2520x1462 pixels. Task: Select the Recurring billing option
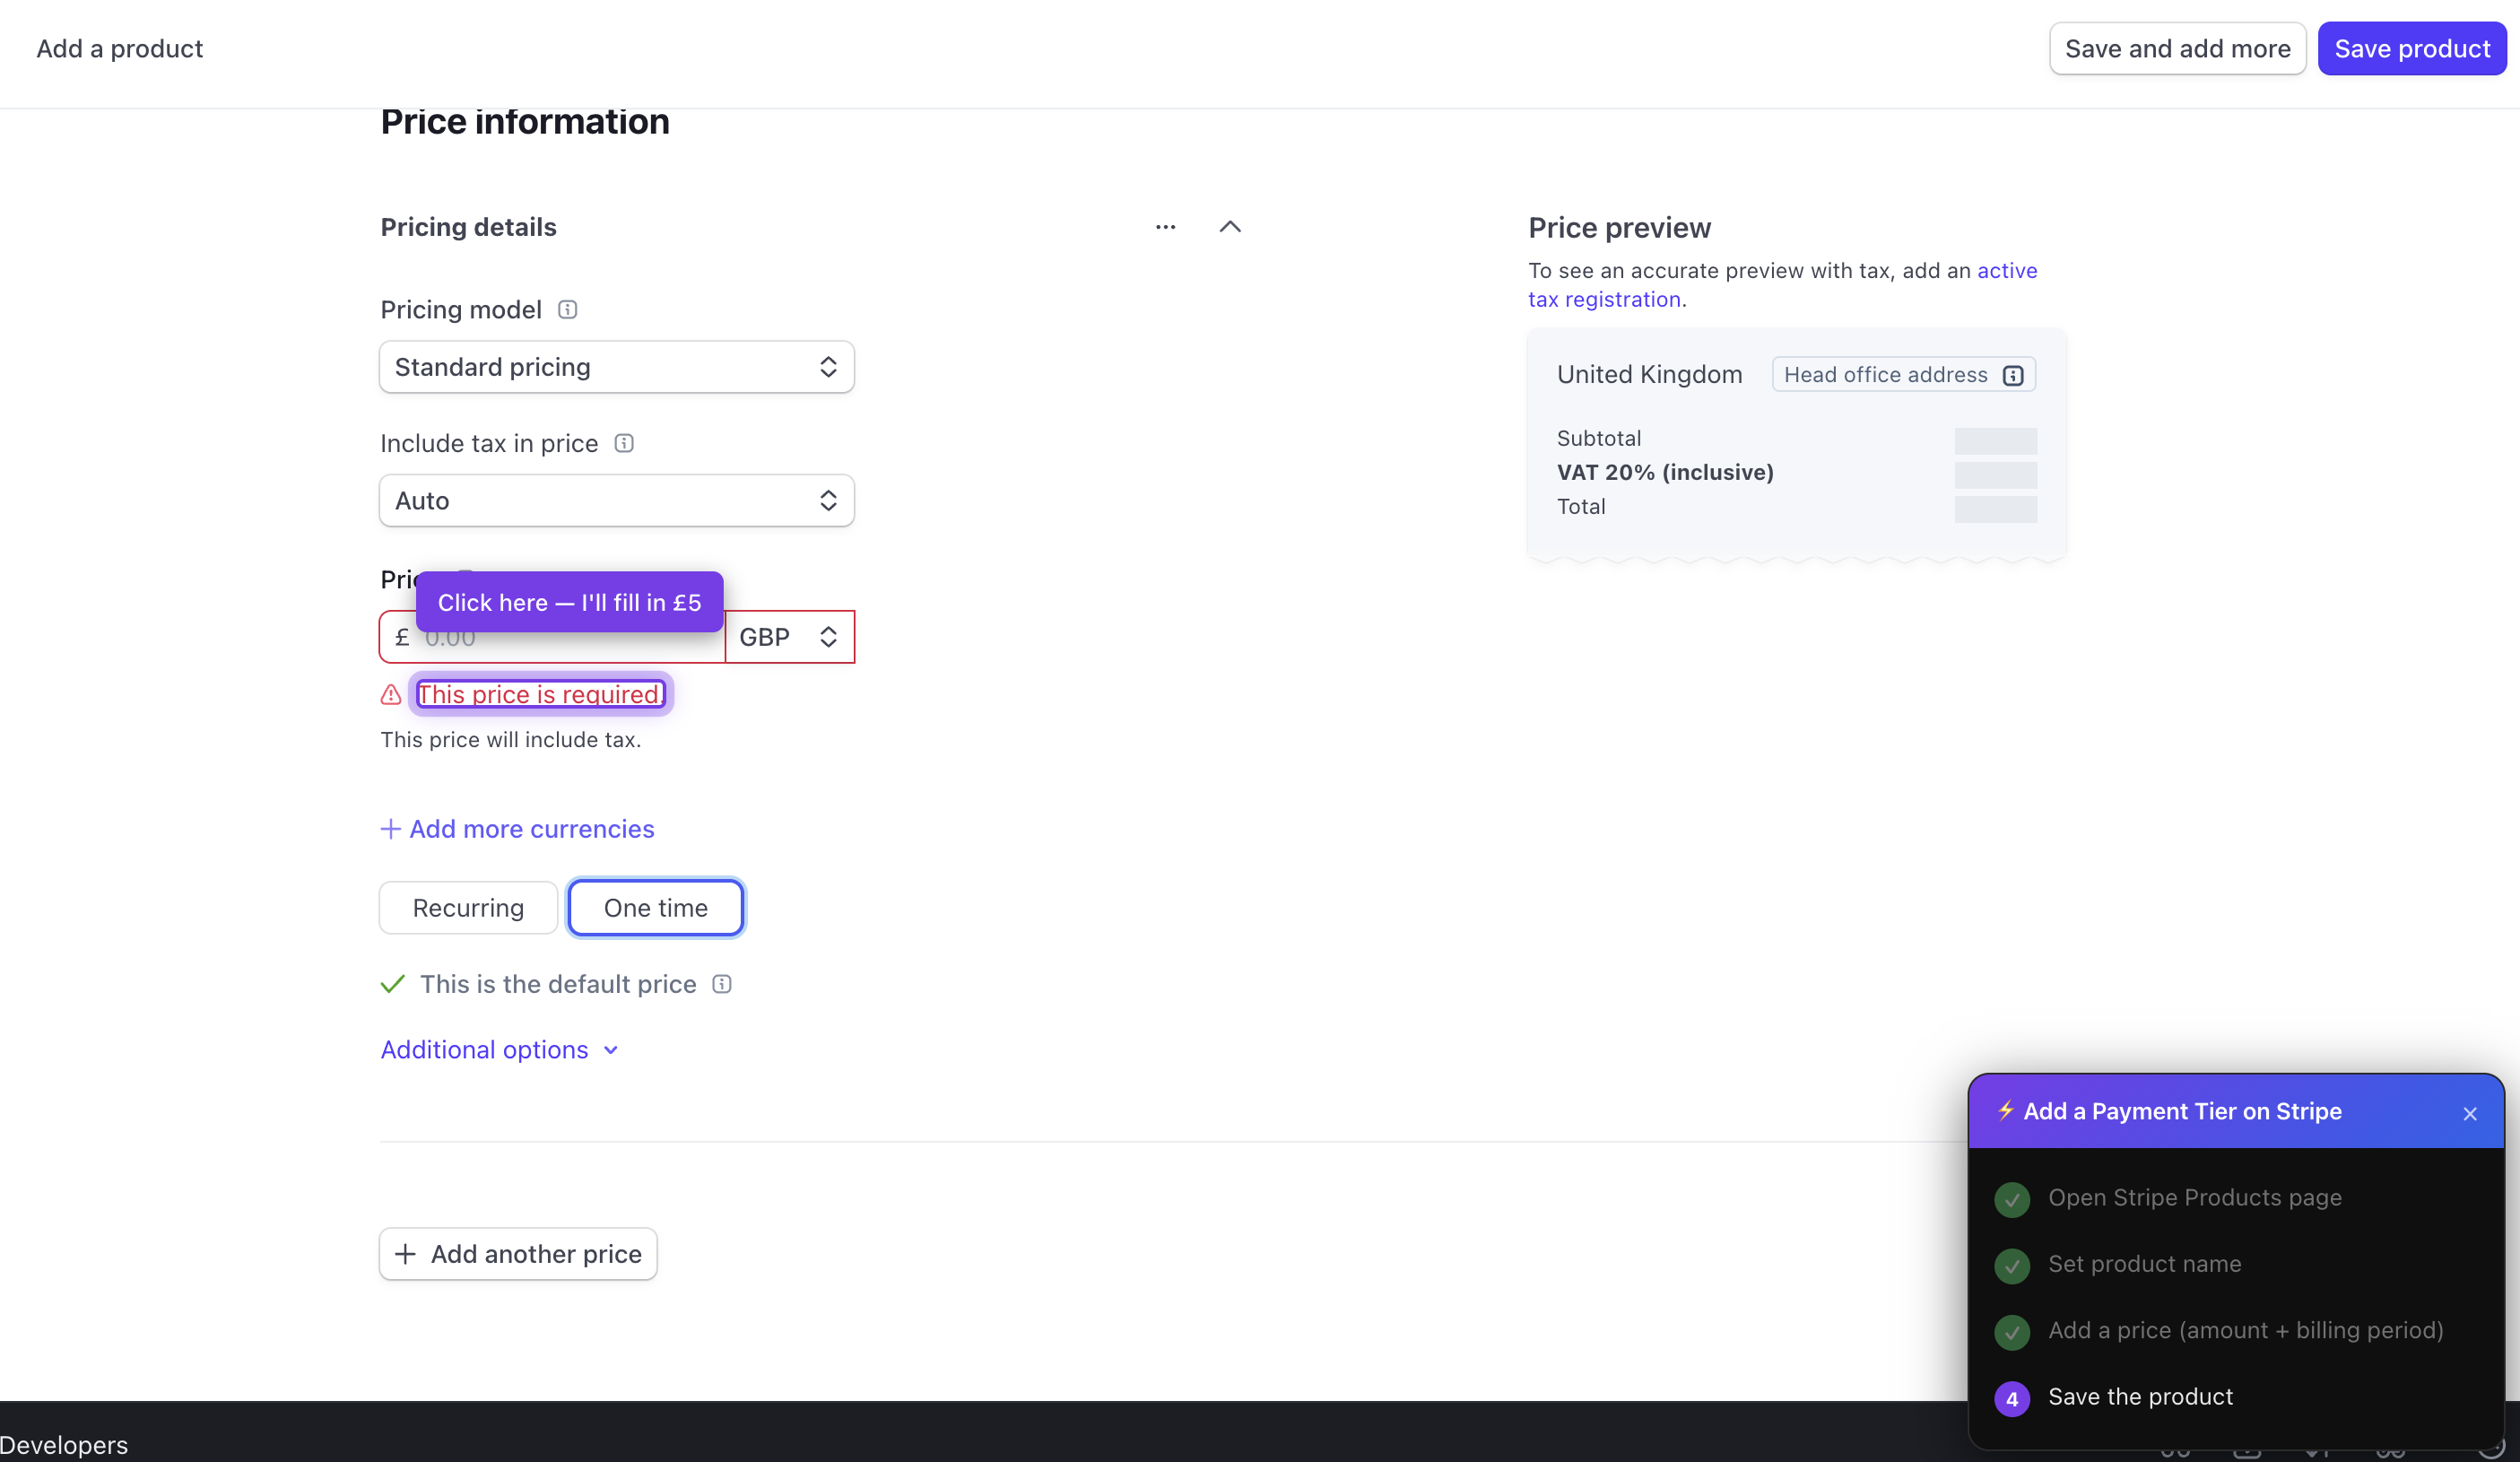tap(468, 908)
